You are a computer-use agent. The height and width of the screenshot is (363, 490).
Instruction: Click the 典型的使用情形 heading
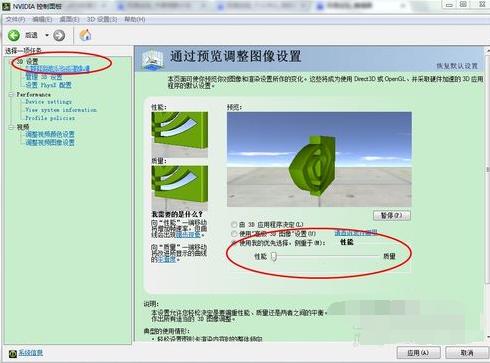click(166, 331)
